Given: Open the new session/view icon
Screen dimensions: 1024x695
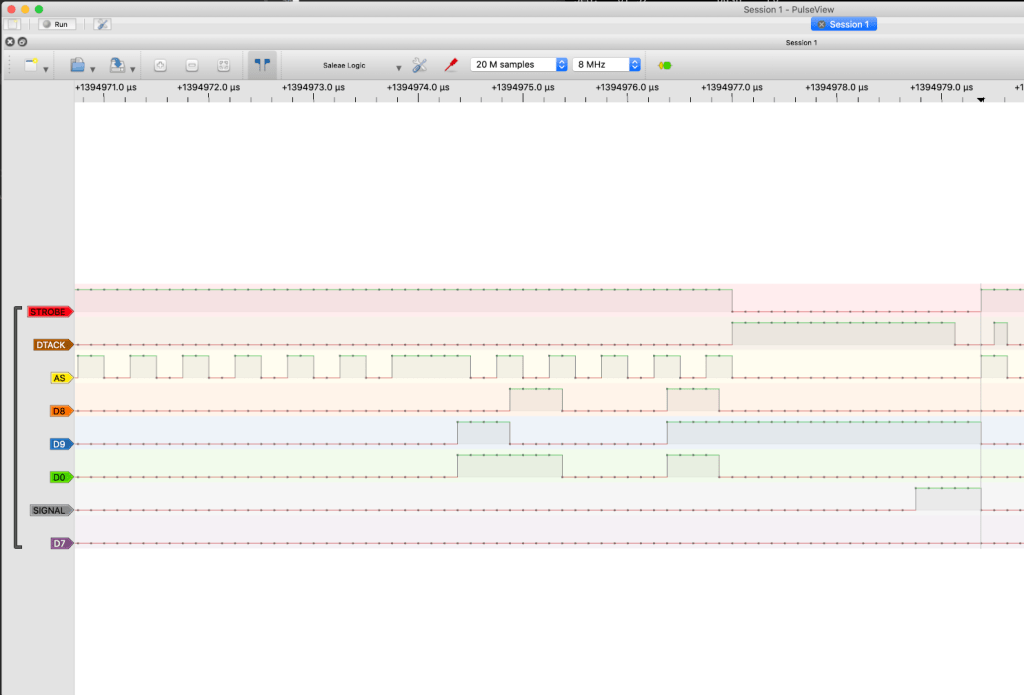Looking at the screenshot, I should pyautogui.click(x=31, y=66).
